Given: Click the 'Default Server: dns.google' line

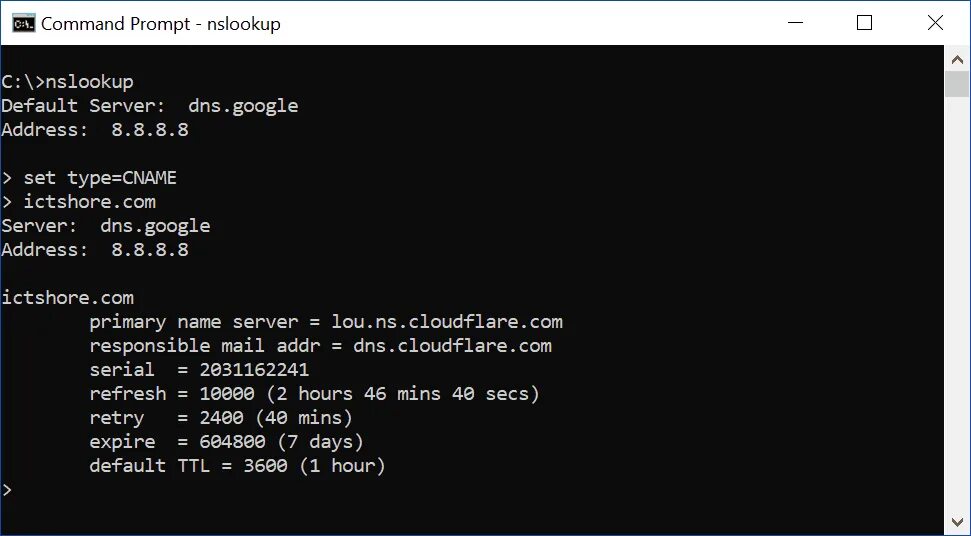Looking at the screenshot, I should [x=150, y=106].
